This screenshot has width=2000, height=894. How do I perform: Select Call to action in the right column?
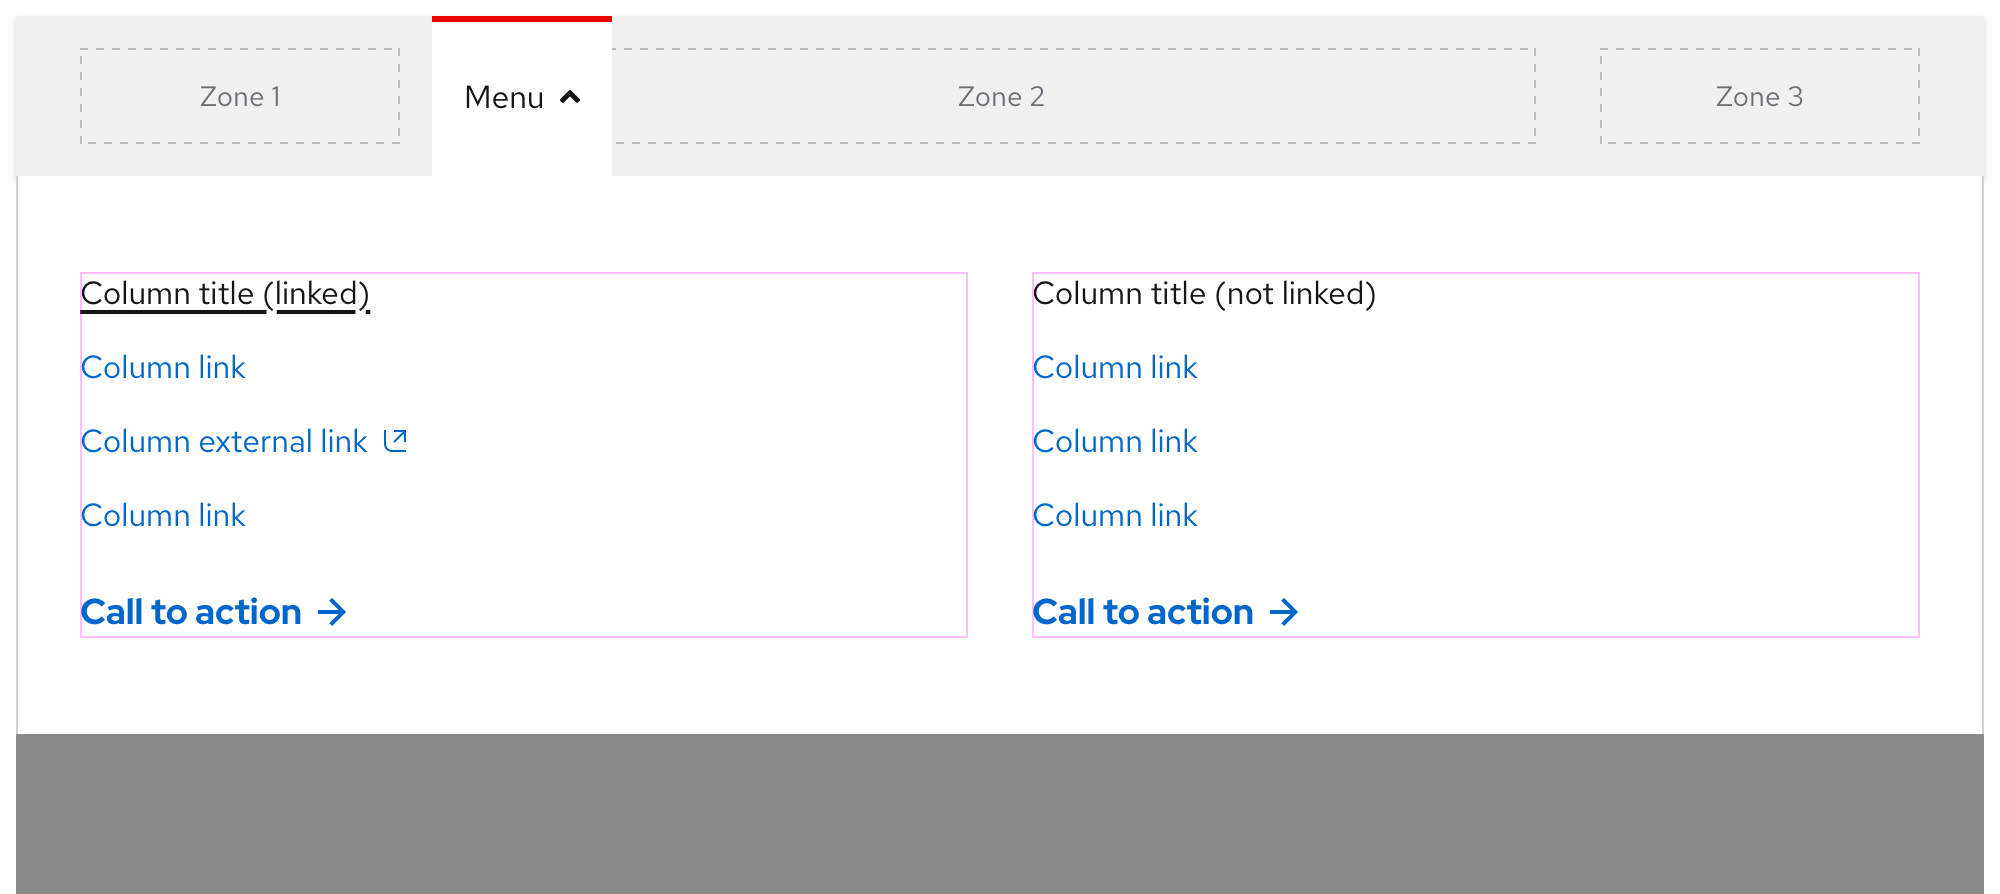click(1142, 611)
